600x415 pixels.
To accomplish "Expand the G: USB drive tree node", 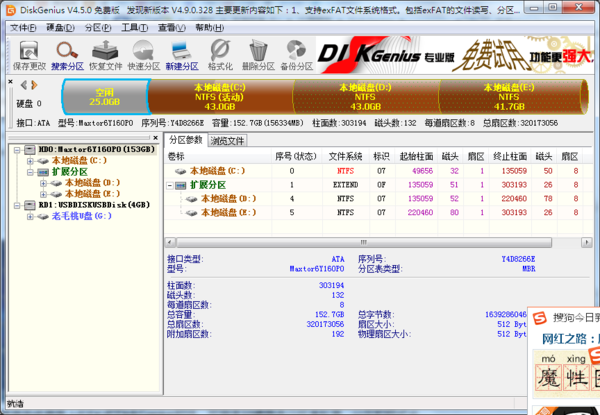I will pyautogui.click(x=30, y=216).
